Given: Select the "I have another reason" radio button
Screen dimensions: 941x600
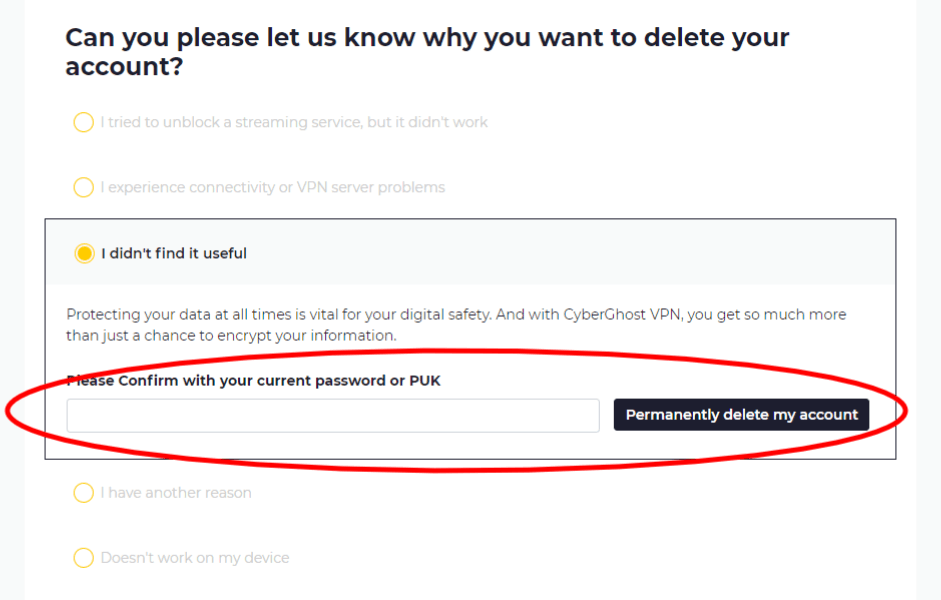Looking at the screenshot, I should click(83, 493).
